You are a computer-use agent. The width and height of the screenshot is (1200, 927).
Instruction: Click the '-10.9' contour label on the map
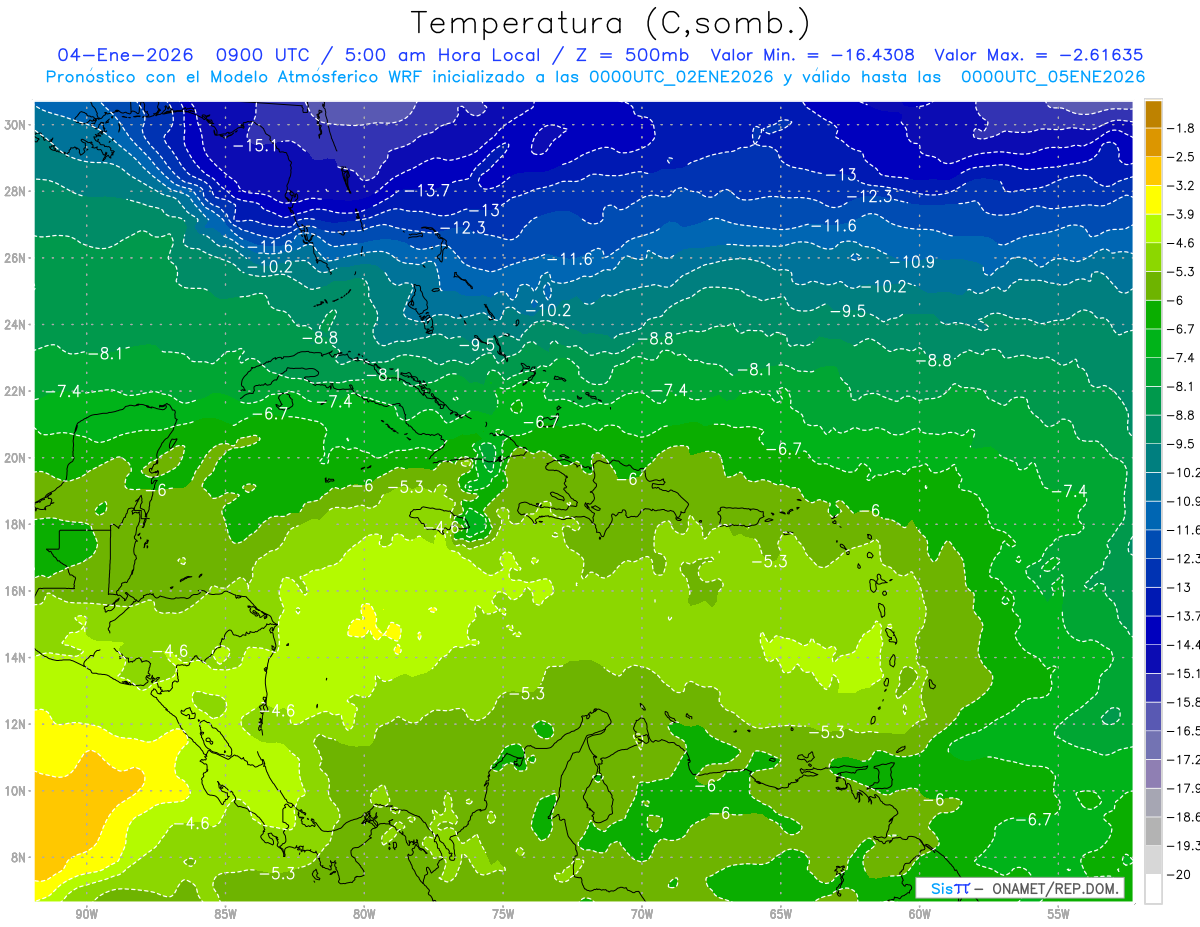click(x=912, y=262)
